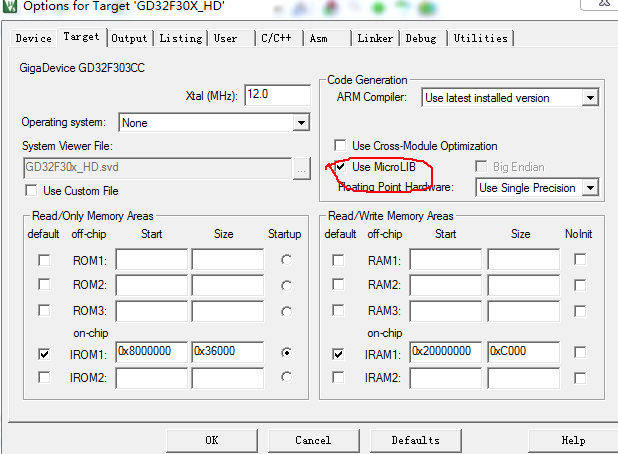
Task: Check the ROM1 default checkbox
Action: point(44,260)
